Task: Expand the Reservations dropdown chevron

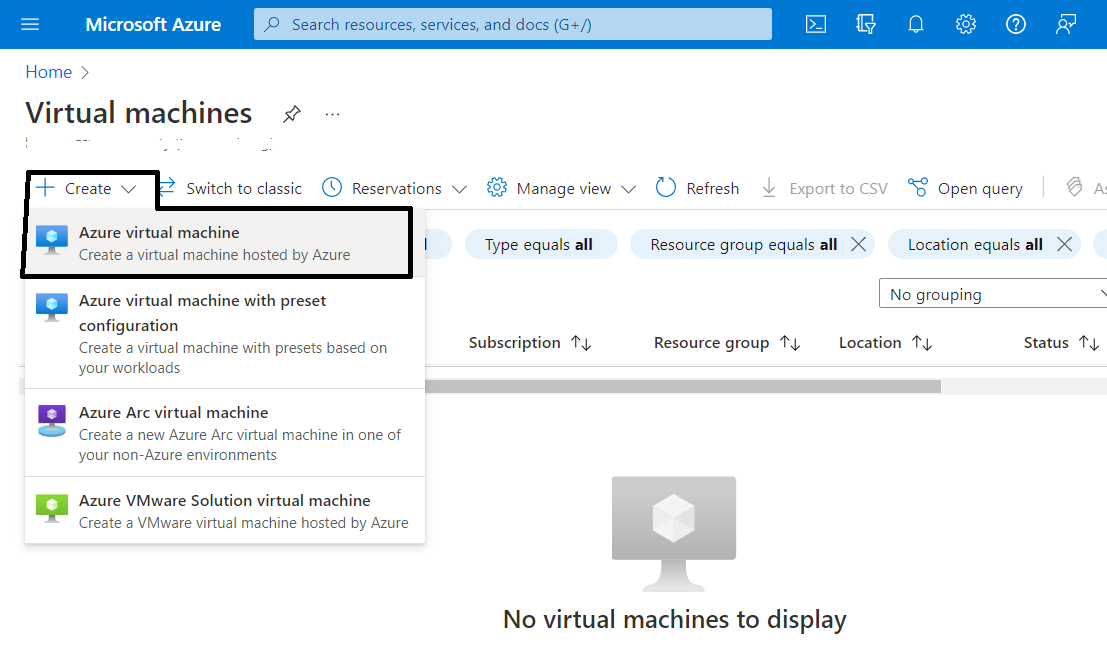Action: click(460, 189)
